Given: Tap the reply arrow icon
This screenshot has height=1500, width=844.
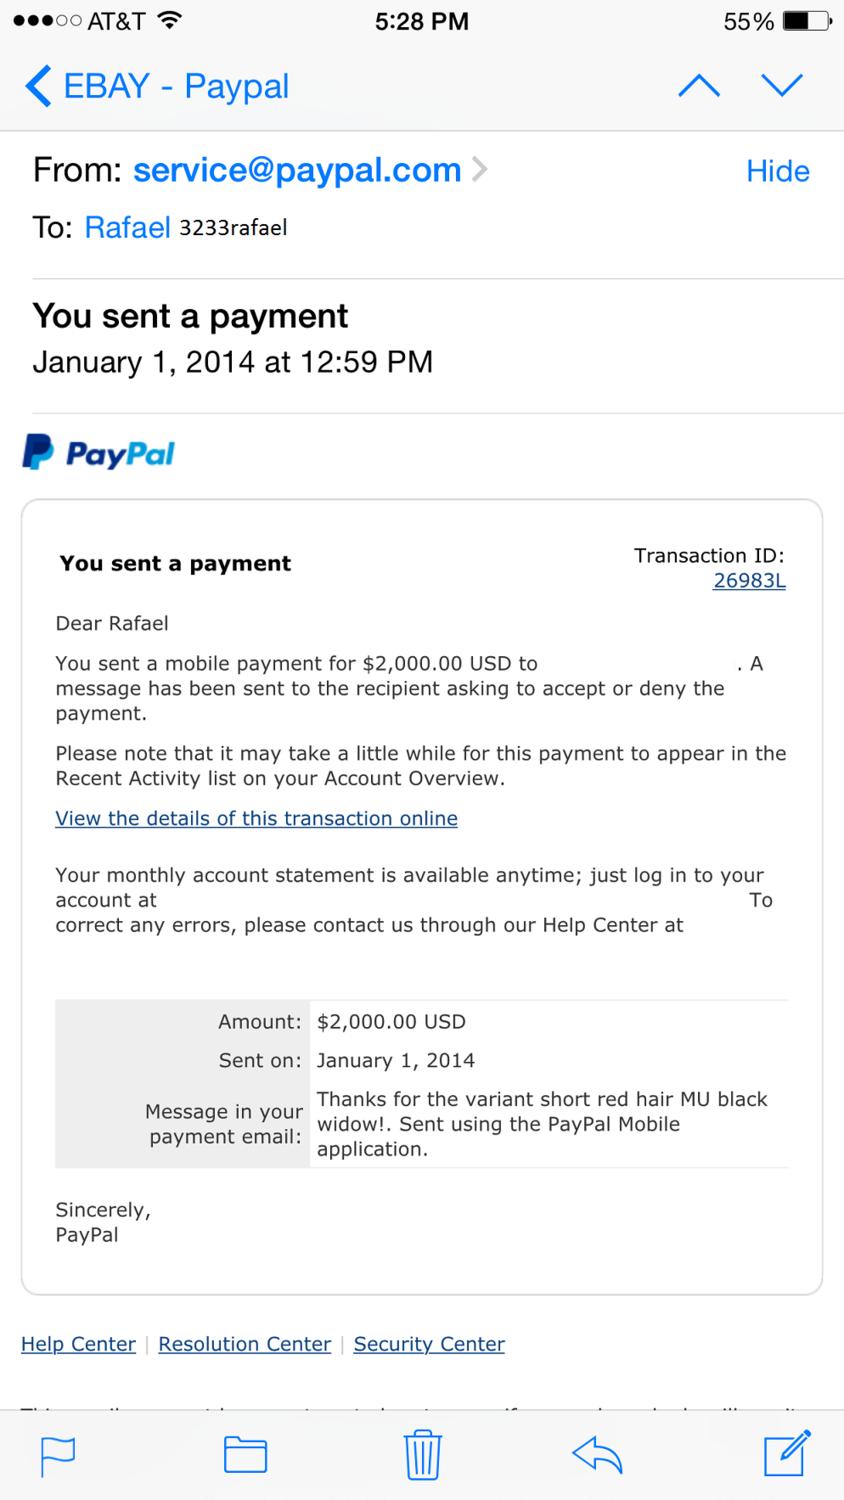Looking at the screenshot, I should point(597,1454).
